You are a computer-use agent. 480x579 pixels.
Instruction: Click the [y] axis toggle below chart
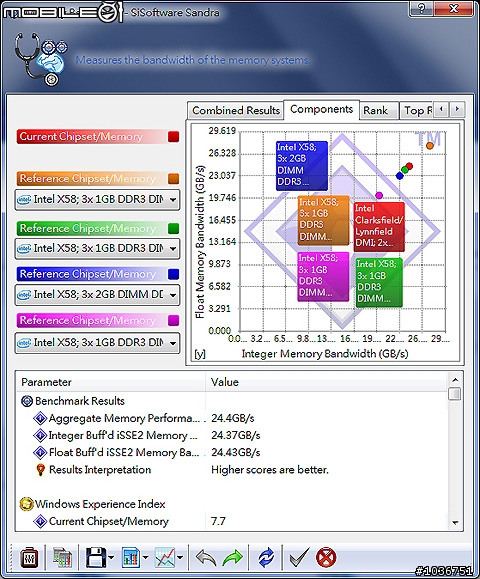click(200, 354)
